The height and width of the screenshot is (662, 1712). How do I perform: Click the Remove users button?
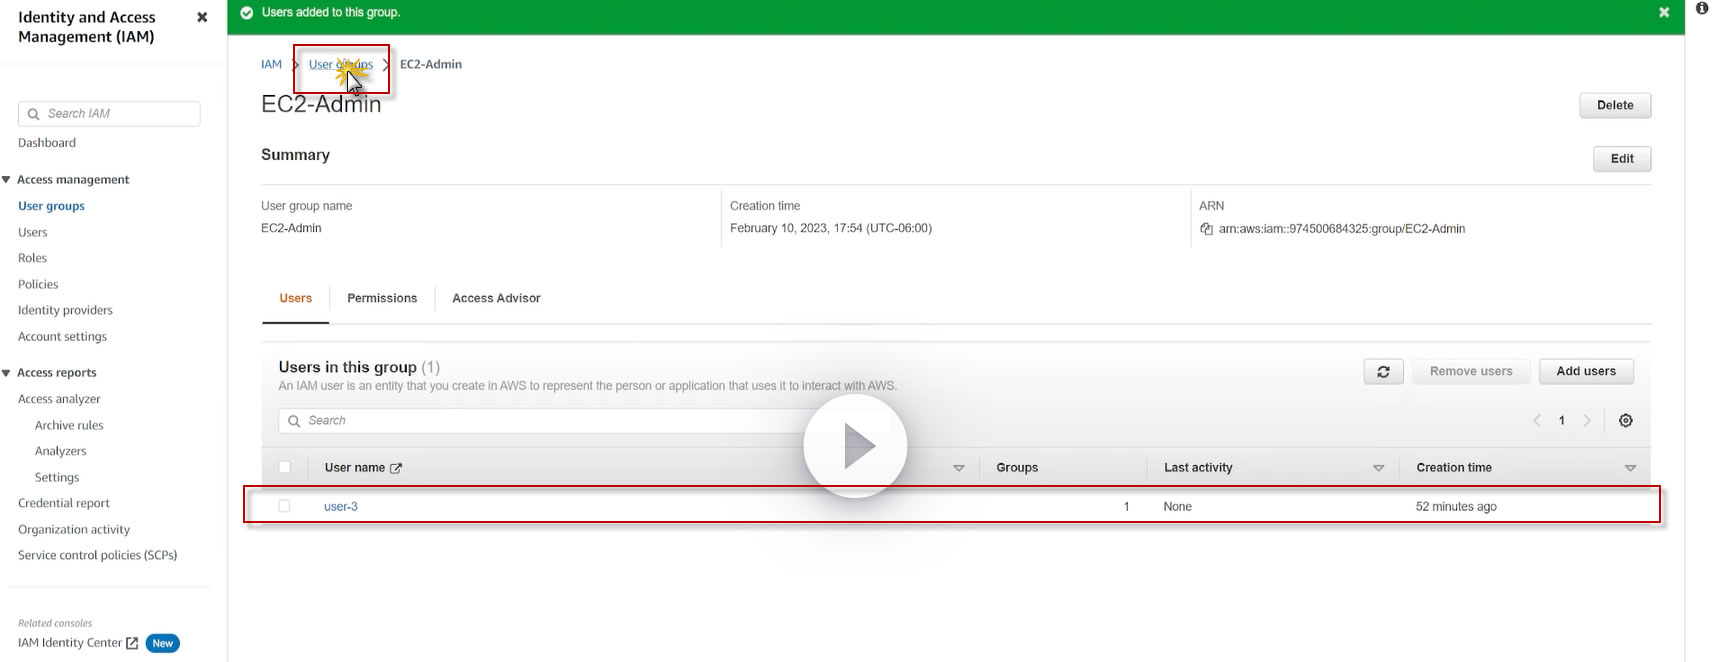coord(1471,371)
